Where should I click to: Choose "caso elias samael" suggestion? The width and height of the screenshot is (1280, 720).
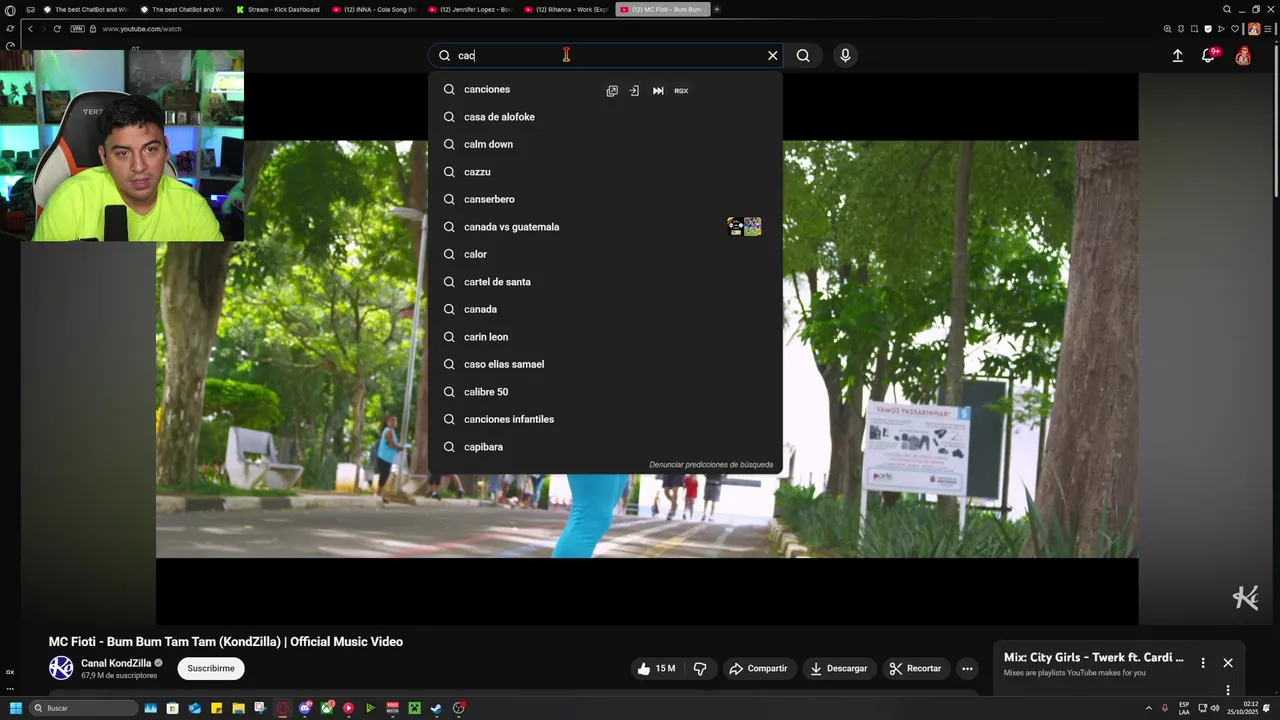pos(605,364)
